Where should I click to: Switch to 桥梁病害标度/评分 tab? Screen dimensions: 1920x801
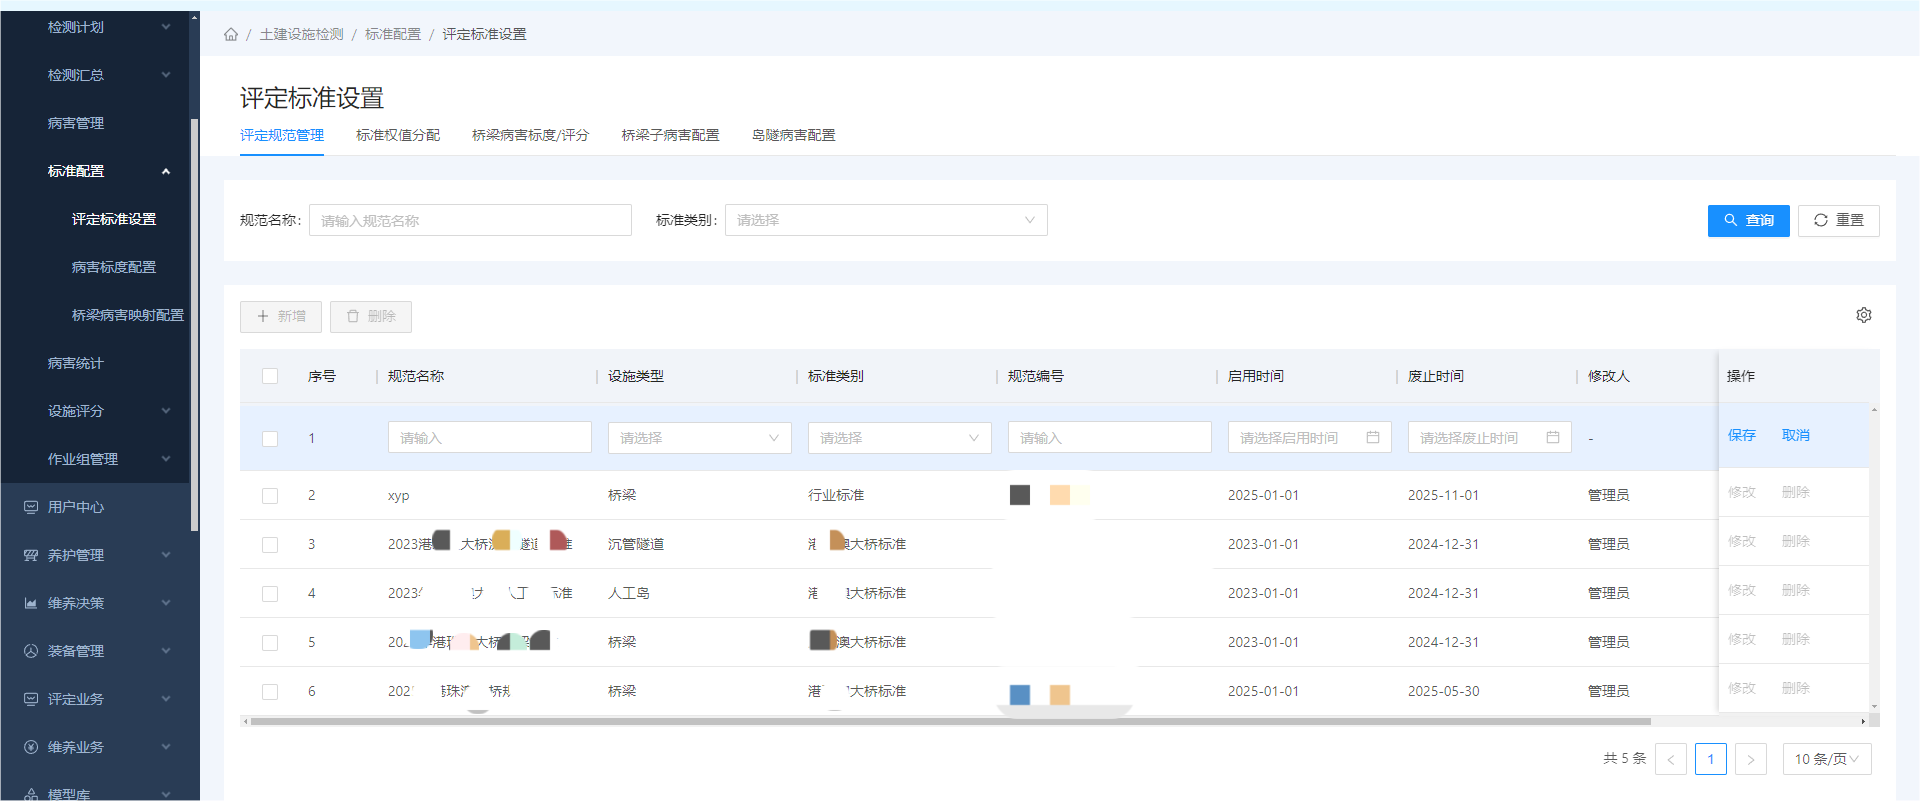(530, 135)
